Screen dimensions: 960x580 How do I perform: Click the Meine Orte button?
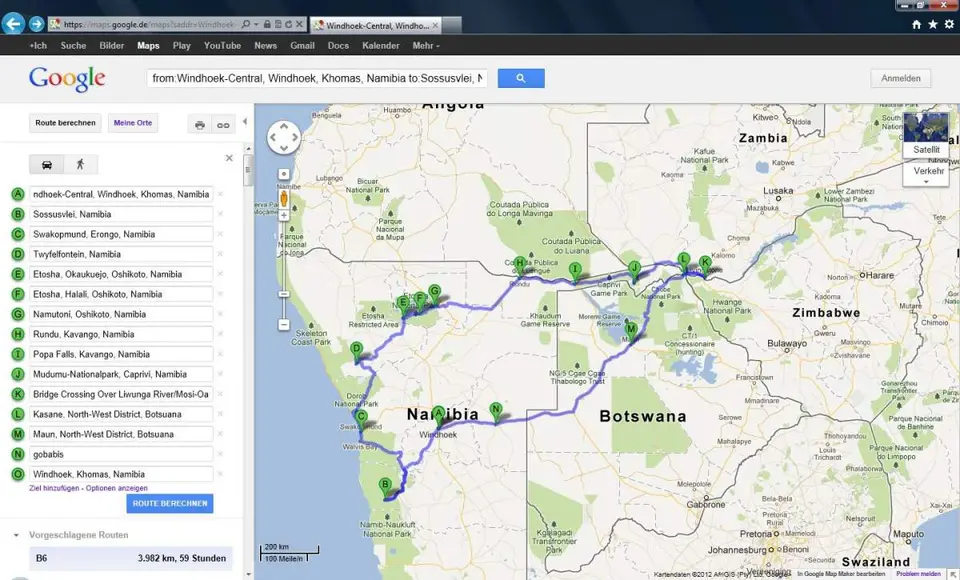click(133, 122)
